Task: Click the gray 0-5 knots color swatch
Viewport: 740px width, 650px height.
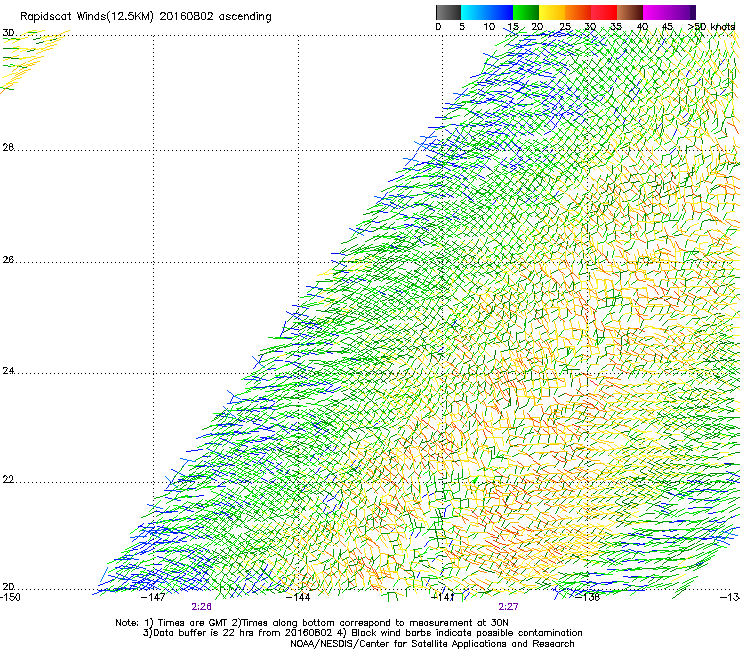Action: click(448, 12)
